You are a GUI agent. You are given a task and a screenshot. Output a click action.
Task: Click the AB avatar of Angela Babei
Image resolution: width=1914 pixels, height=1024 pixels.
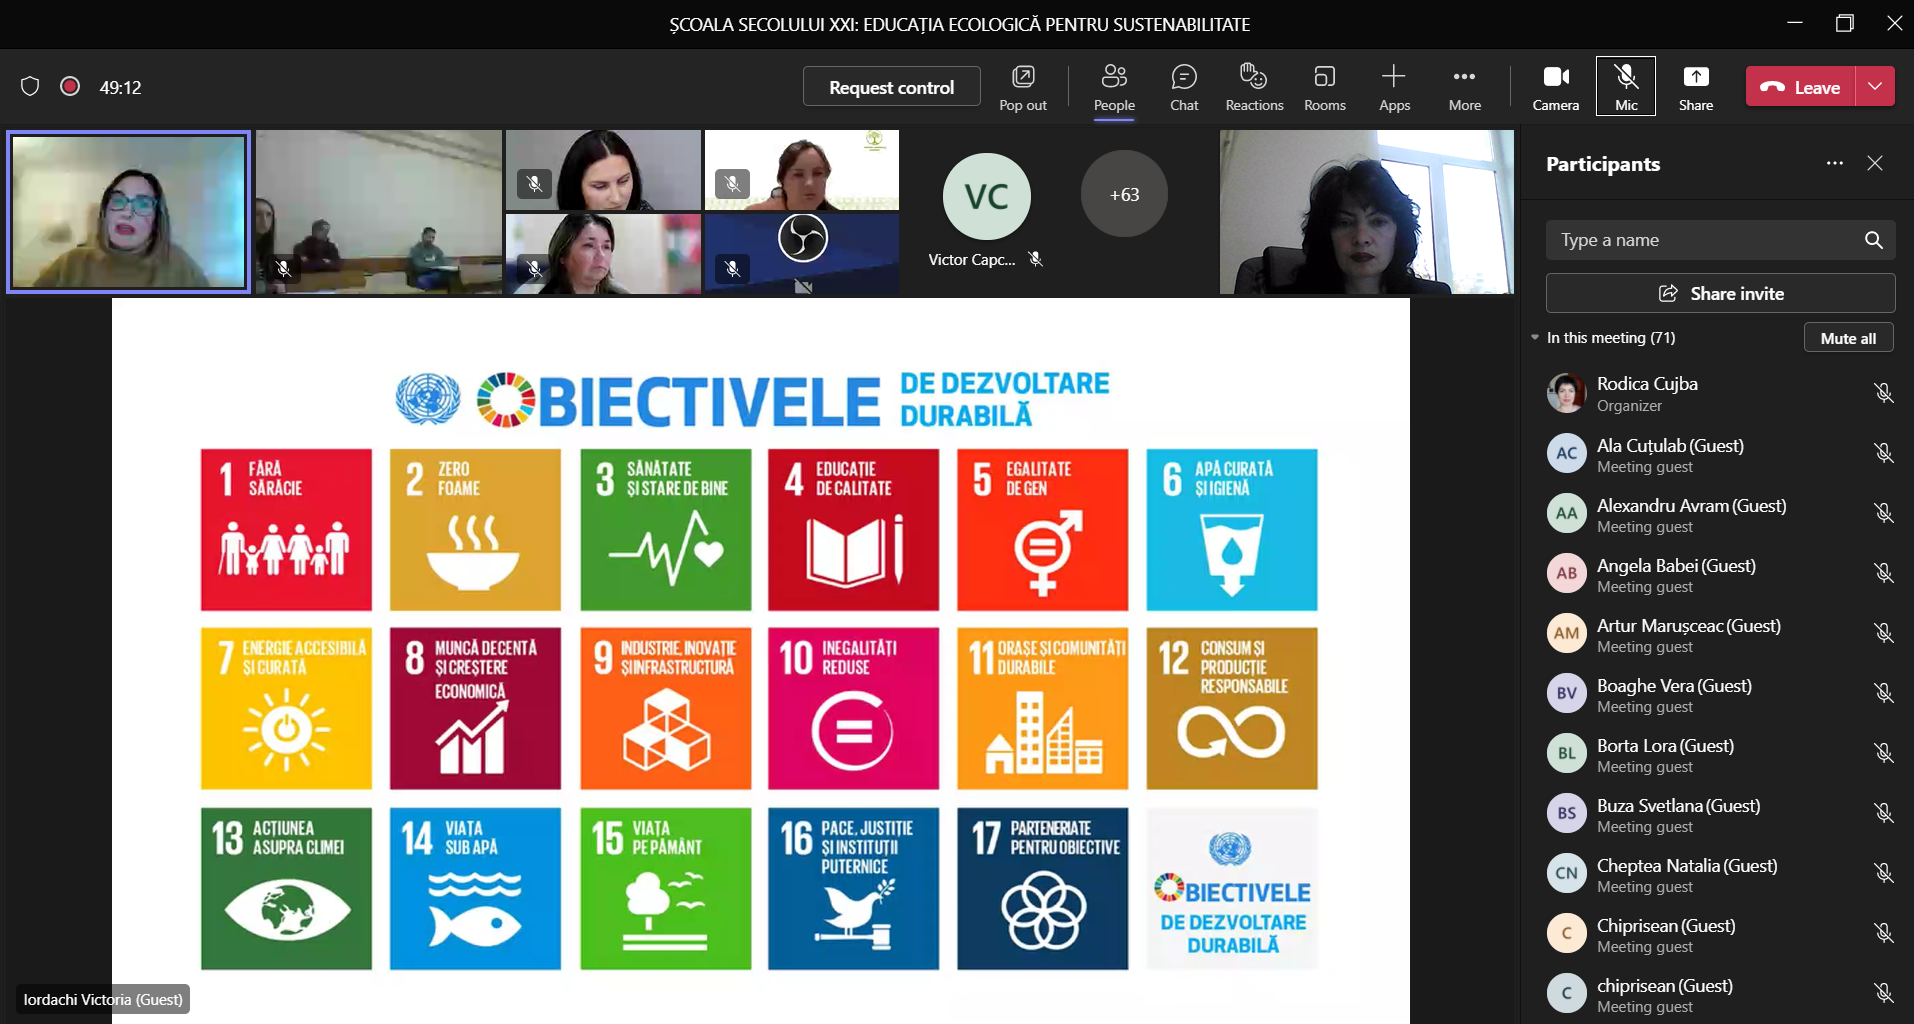(x=1566, y=573)
